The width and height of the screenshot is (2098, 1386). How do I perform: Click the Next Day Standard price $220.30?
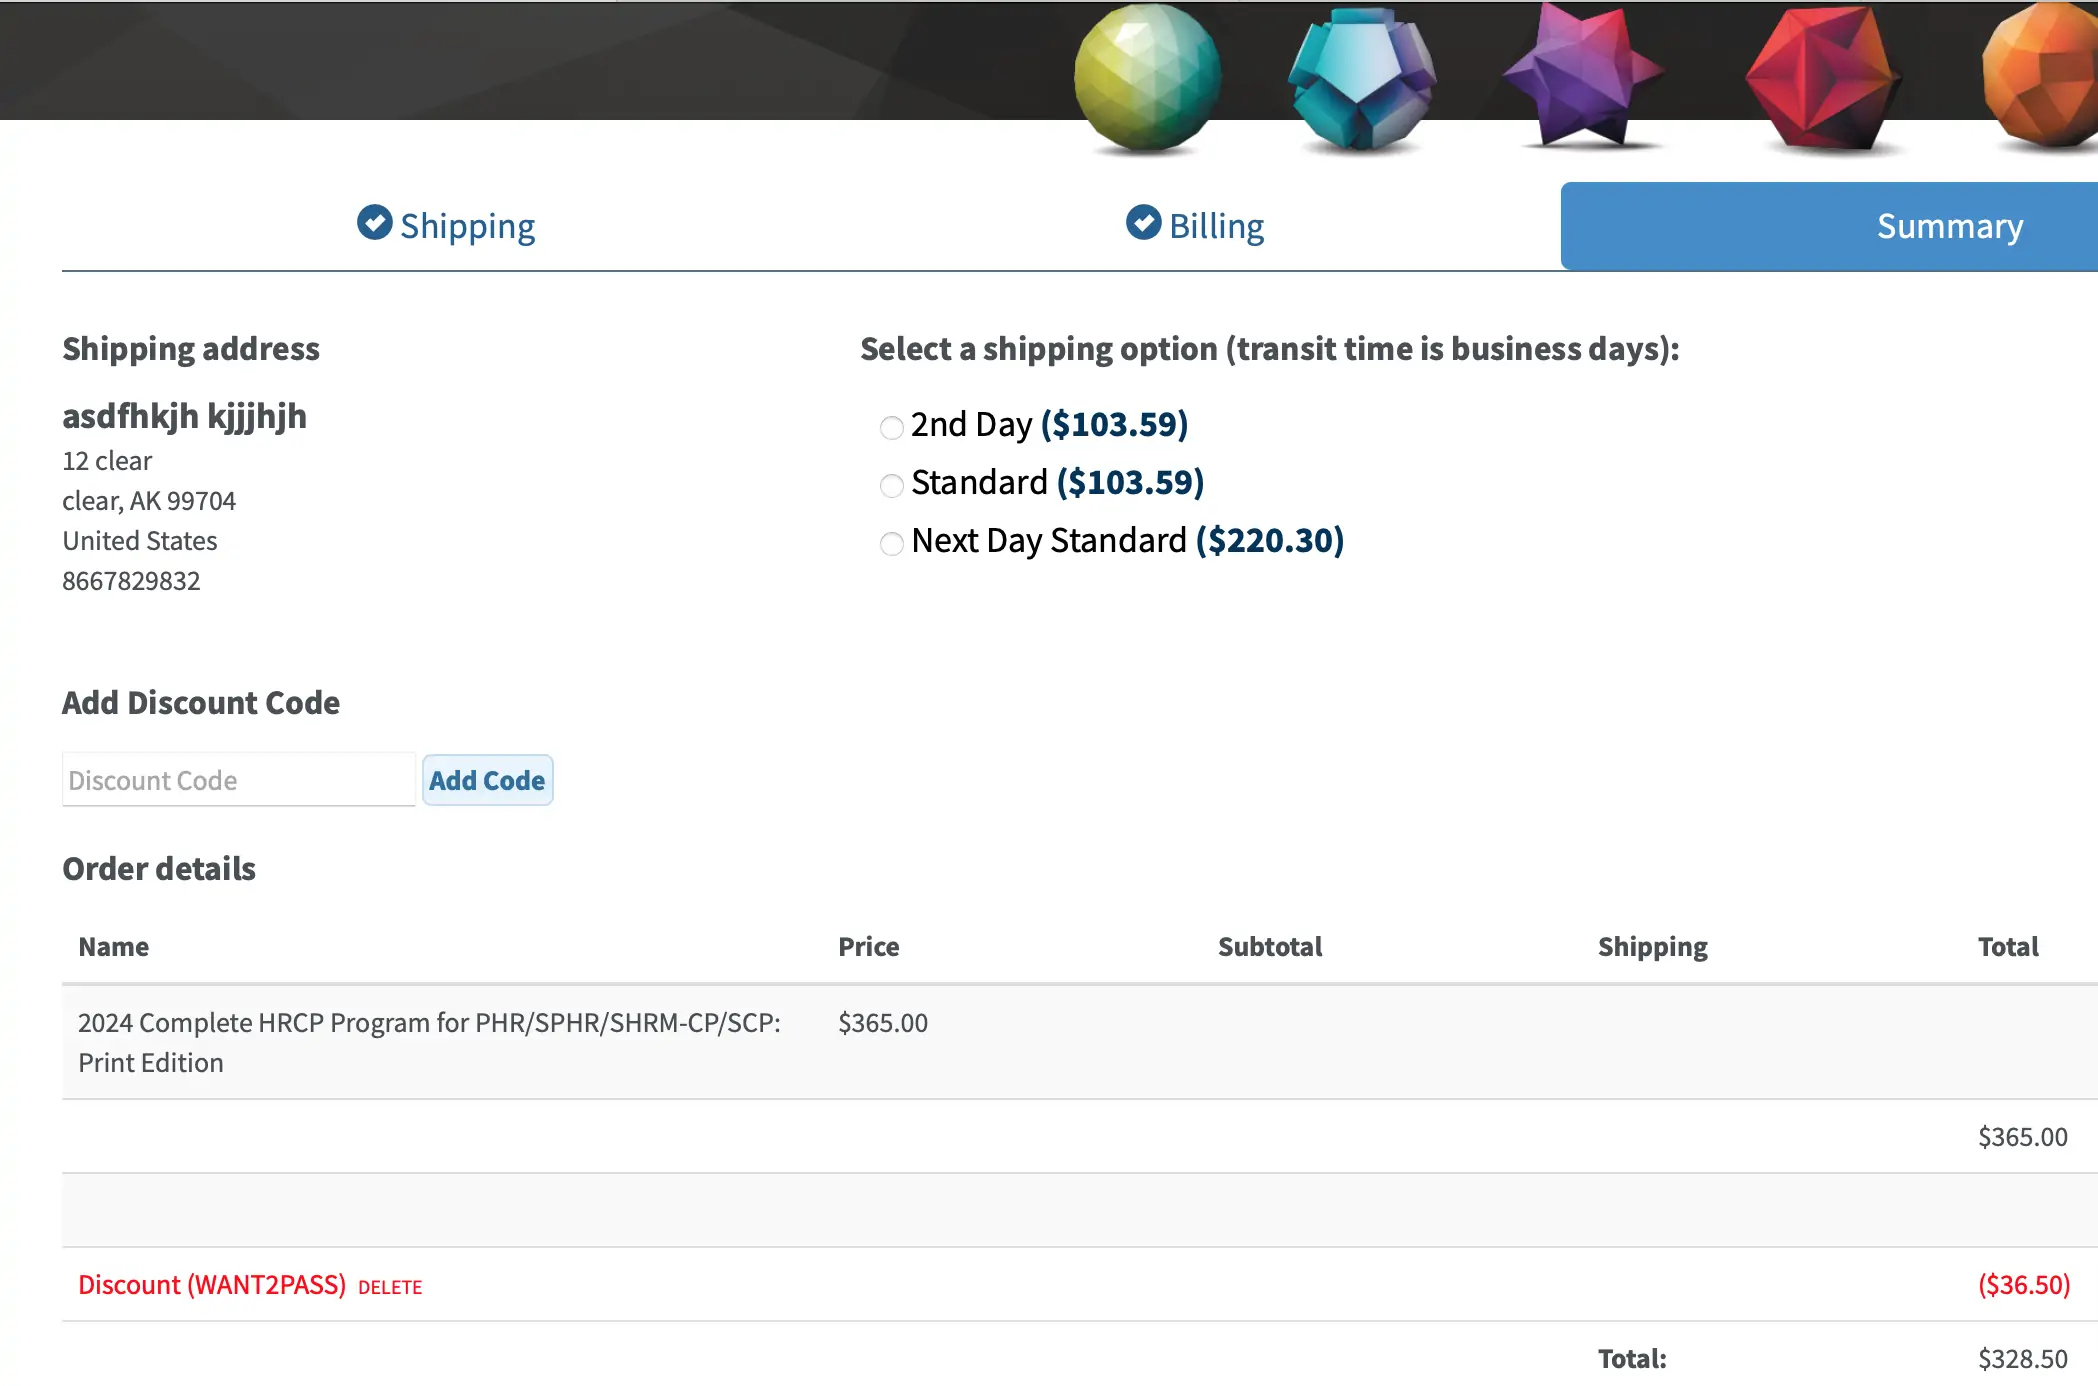pos(1269,541)
